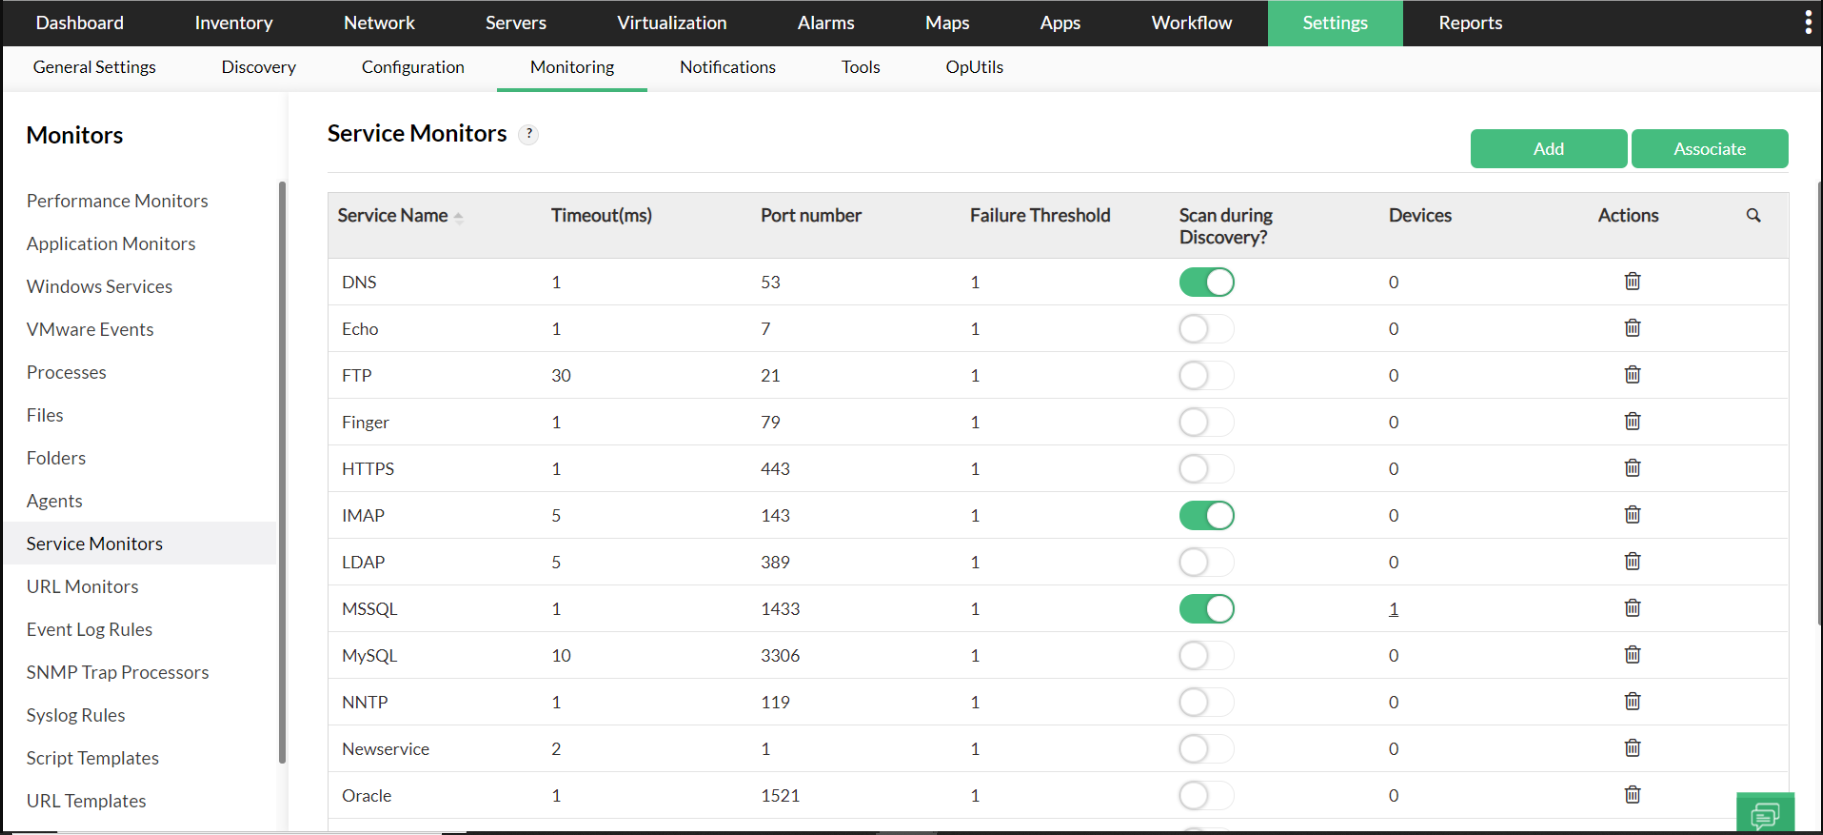Enable discovery scan for MySQL
This screenshot has height=835, width=1823.
pos(1206,655)
